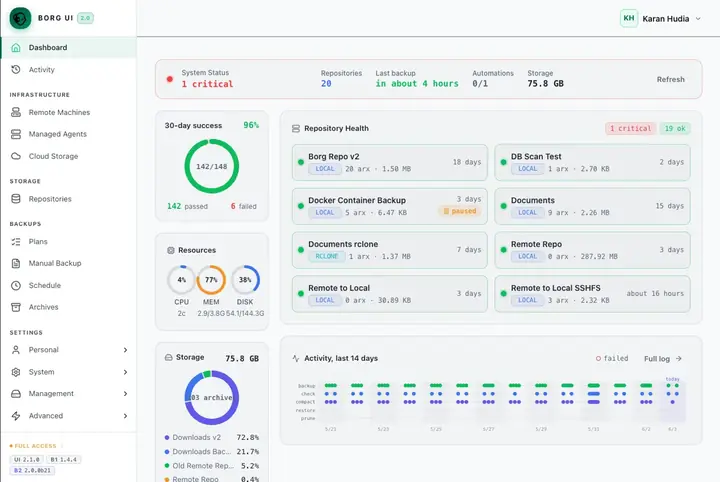The image size is (720, 482).
Task: Click the Full log arrow icon
Action: click(679, 359)
